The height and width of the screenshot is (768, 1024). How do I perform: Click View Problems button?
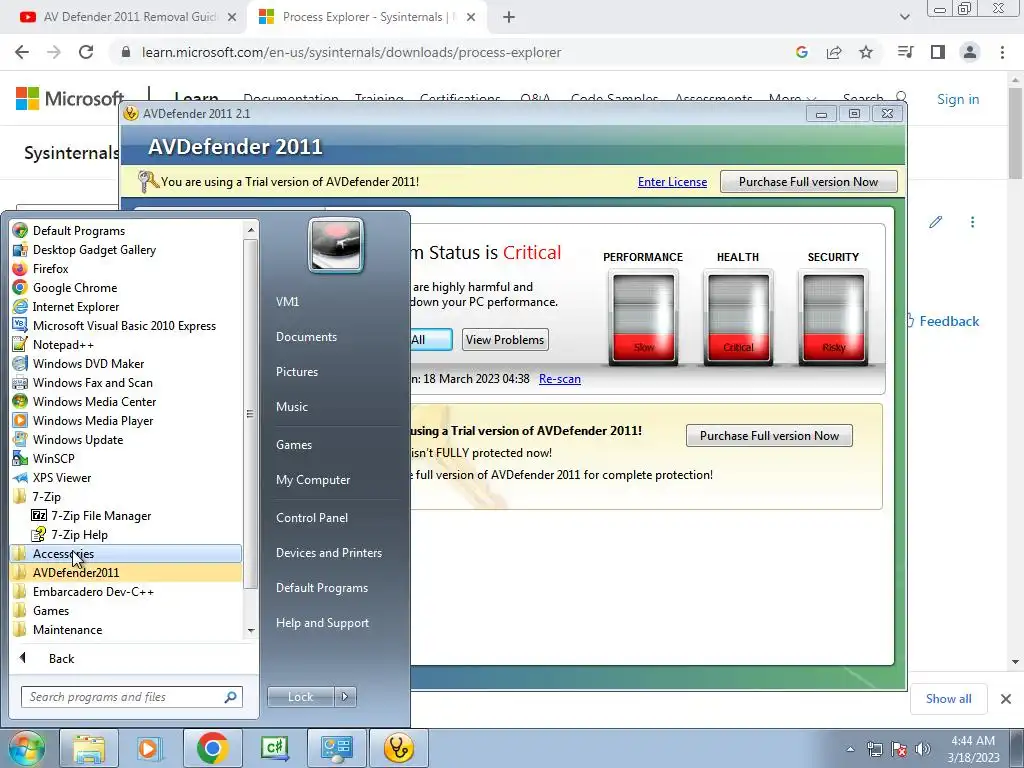coord(505,340)
